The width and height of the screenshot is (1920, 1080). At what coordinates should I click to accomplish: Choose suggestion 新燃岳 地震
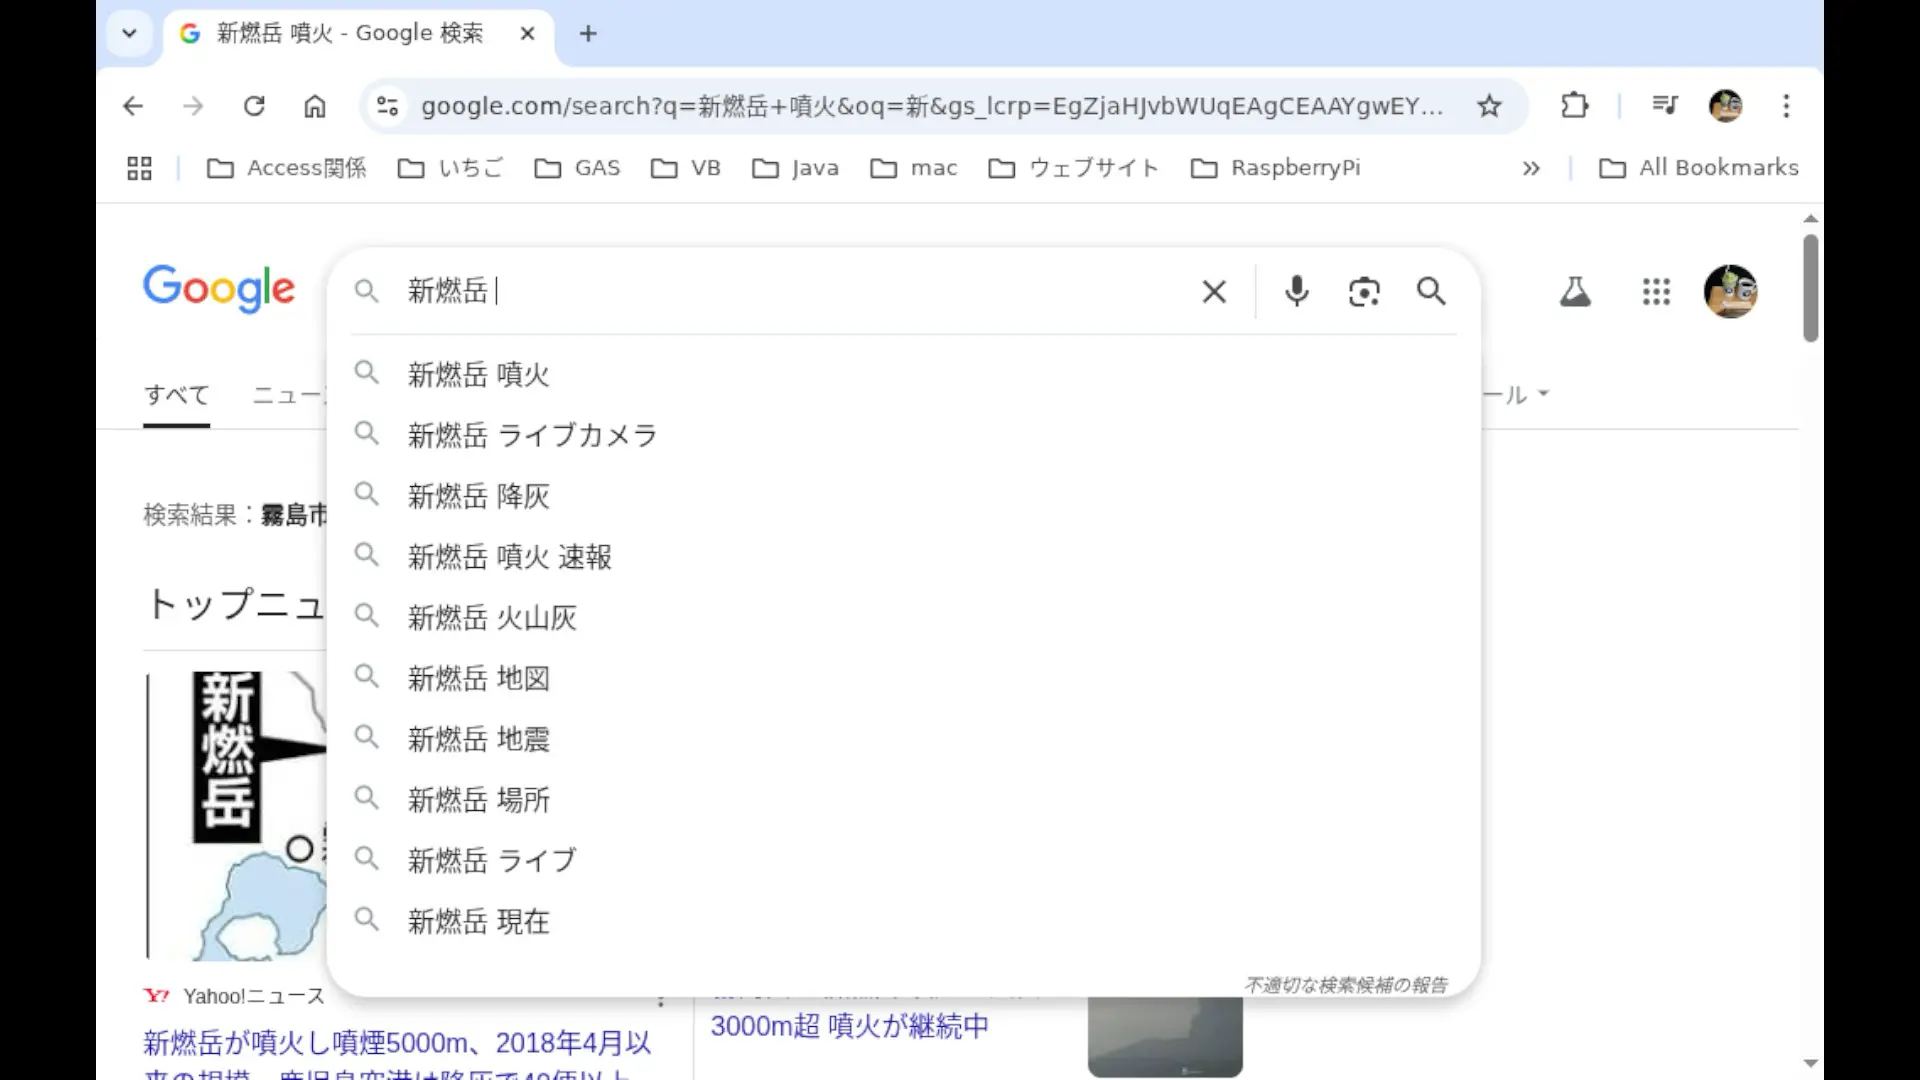tap(903, 740)
